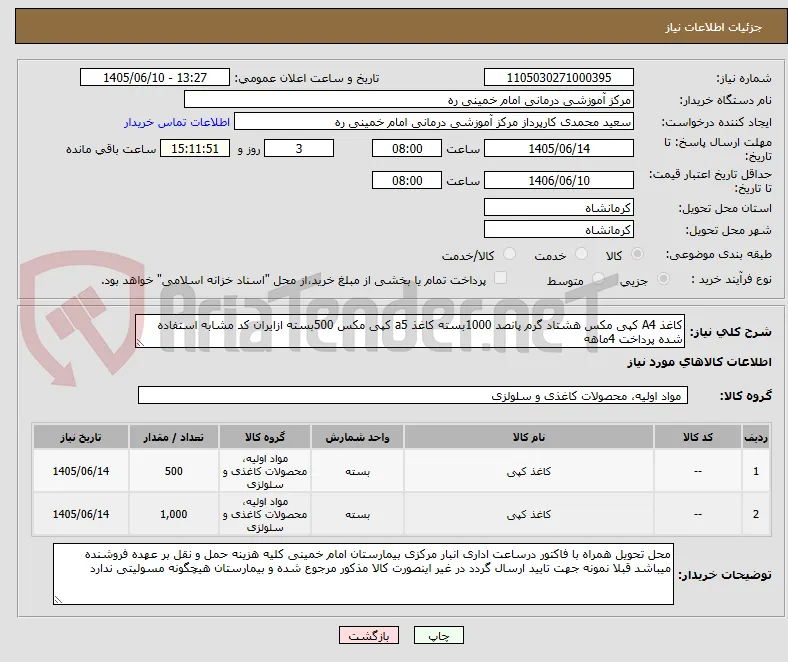Click the delivery province کرمانشاه field
The image size is (788, 662).
[x=558, y=207]
